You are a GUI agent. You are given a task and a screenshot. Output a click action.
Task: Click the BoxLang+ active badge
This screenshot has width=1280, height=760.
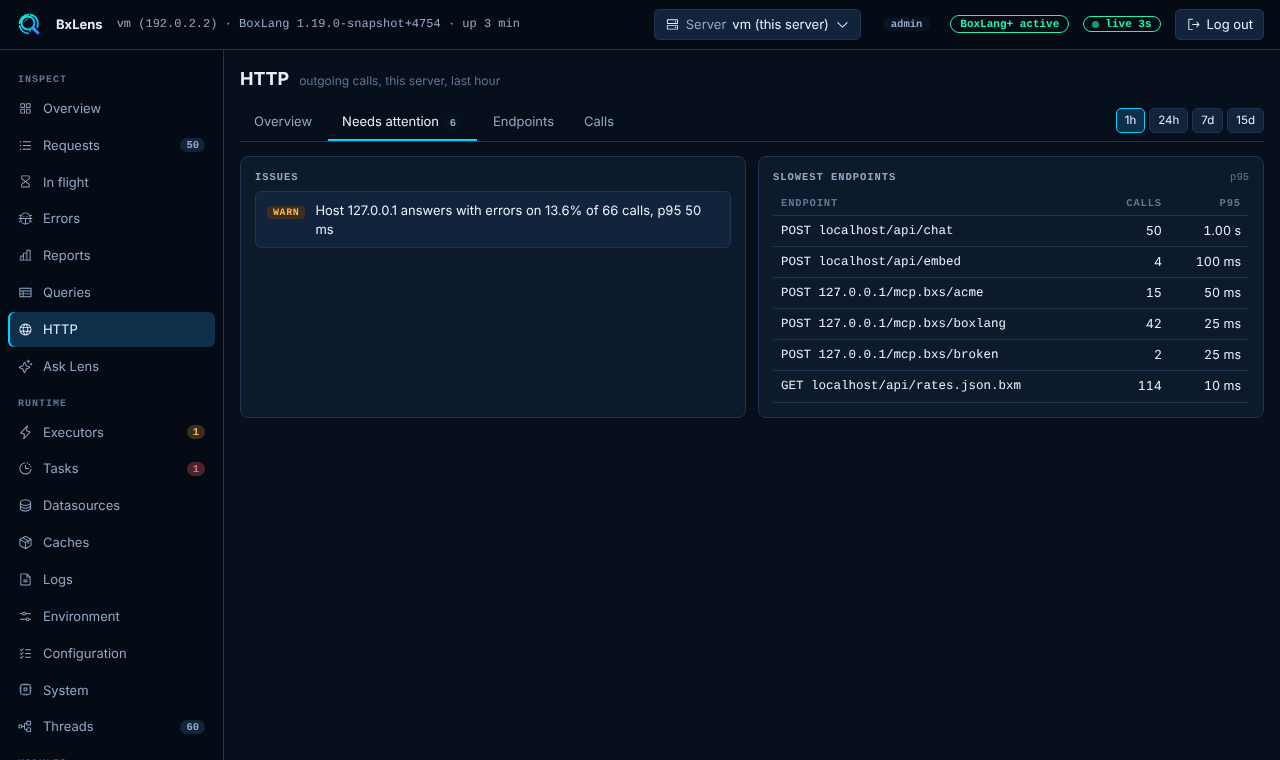pyautogui.click(x=1009, y=24)
